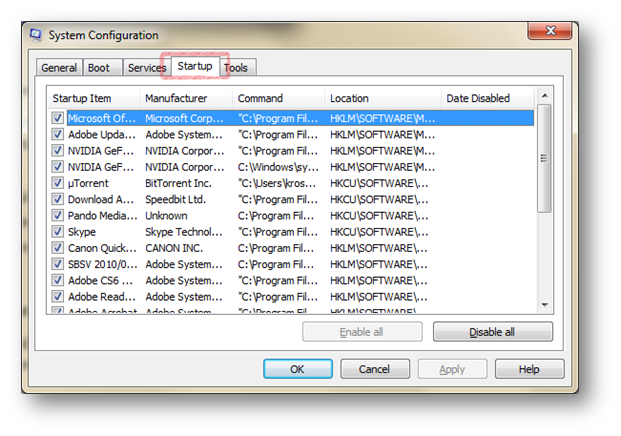Click the "Microsoft Corp..." manufacturer cell
This screenshot has height=436, width=621.
184,118
